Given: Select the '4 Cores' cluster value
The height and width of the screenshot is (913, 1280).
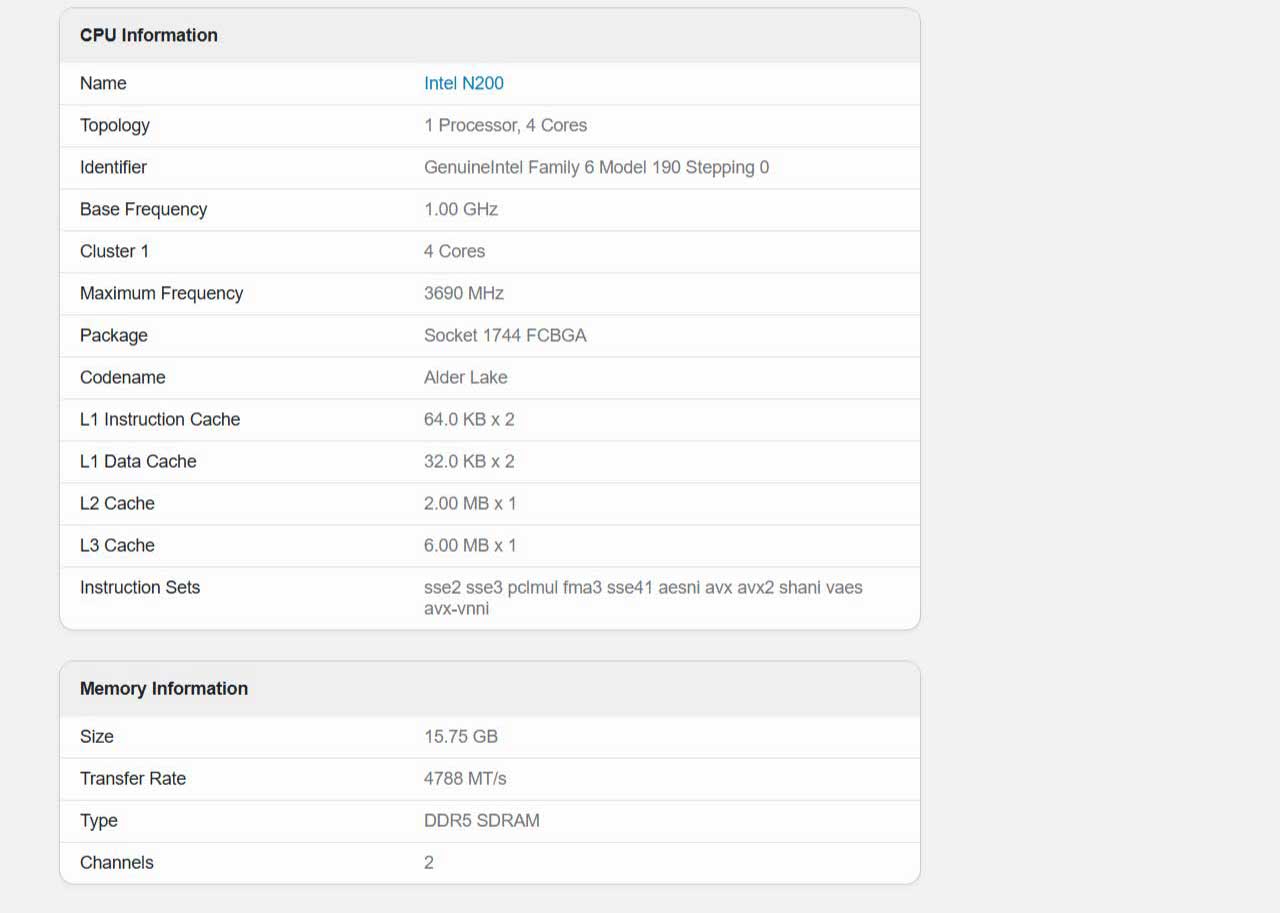Looking at the screenshot, I should pos(454,251).
